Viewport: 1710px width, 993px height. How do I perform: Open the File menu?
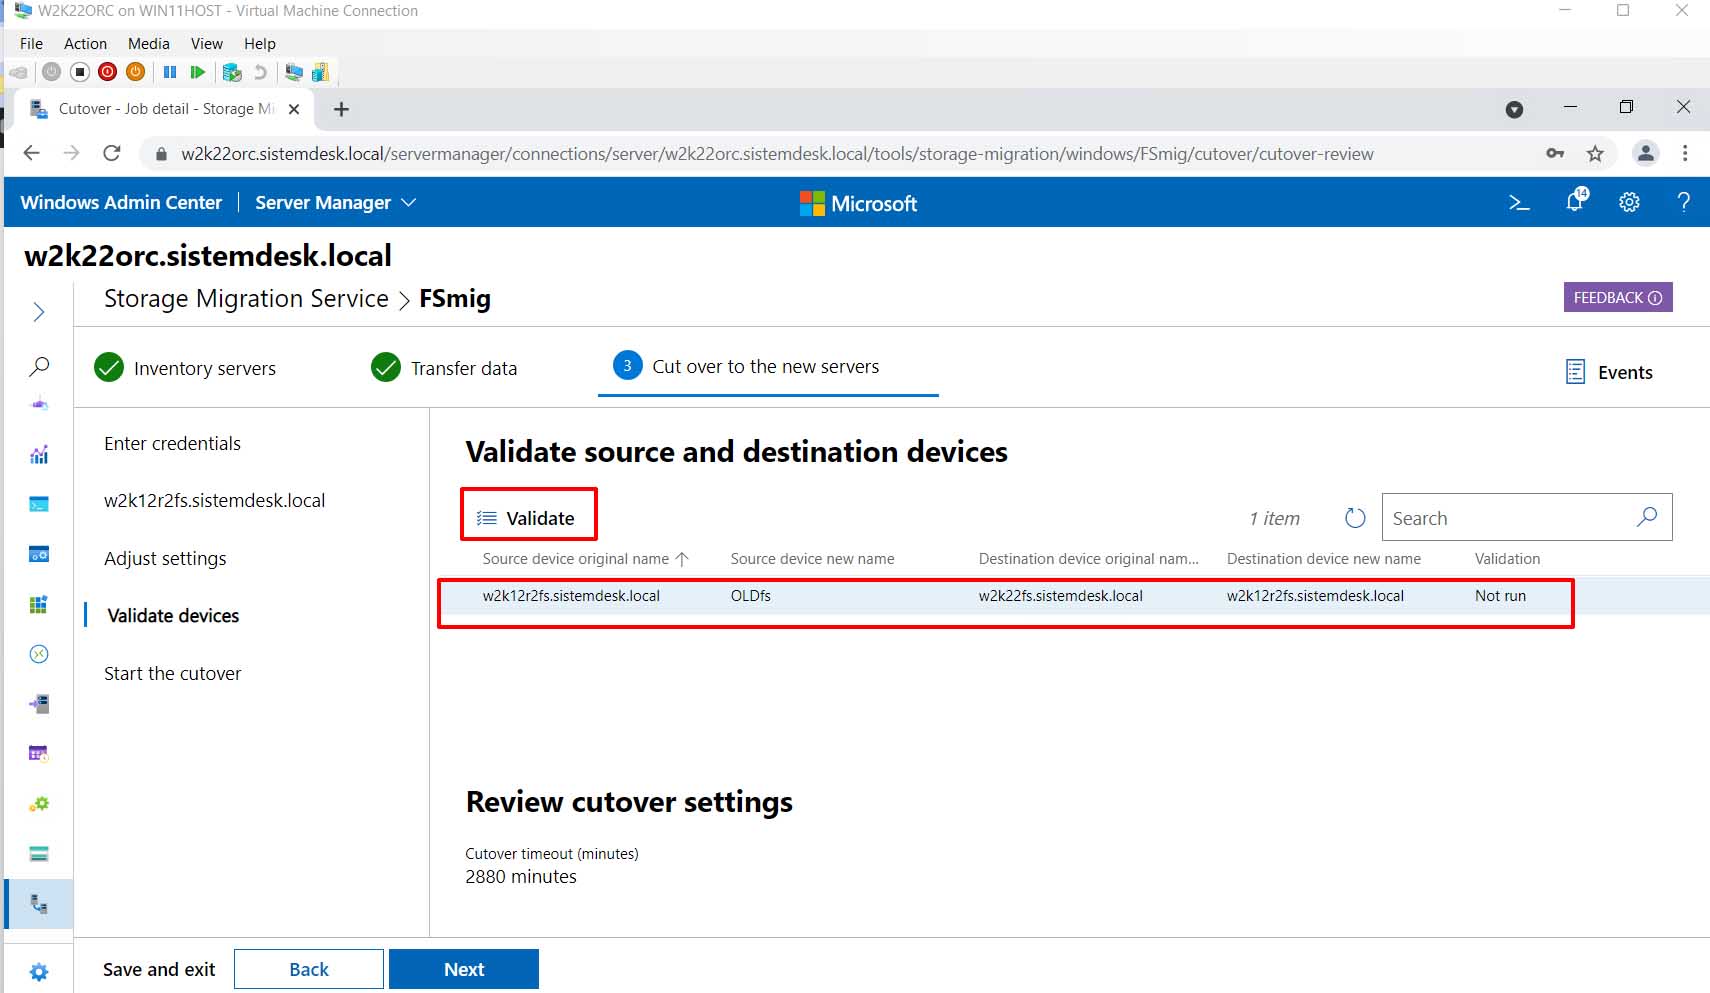tap(31, 44)
